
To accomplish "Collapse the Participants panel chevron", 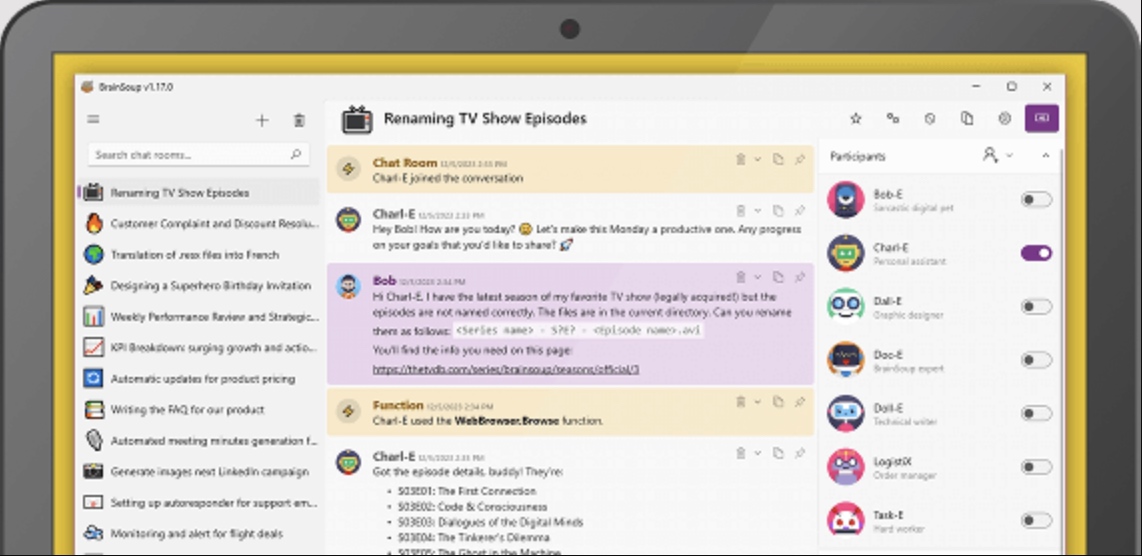I will coord(1046,156).
